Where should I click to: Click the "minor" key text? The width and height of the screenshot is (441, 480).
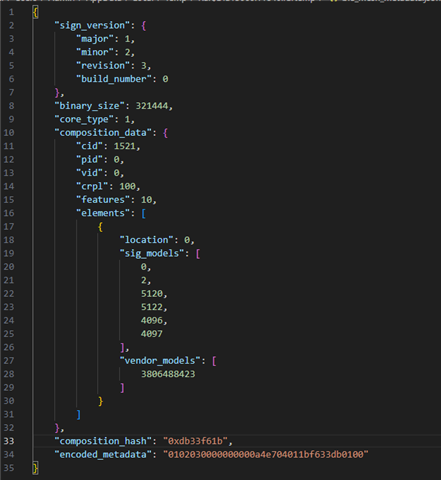[95, 52]
